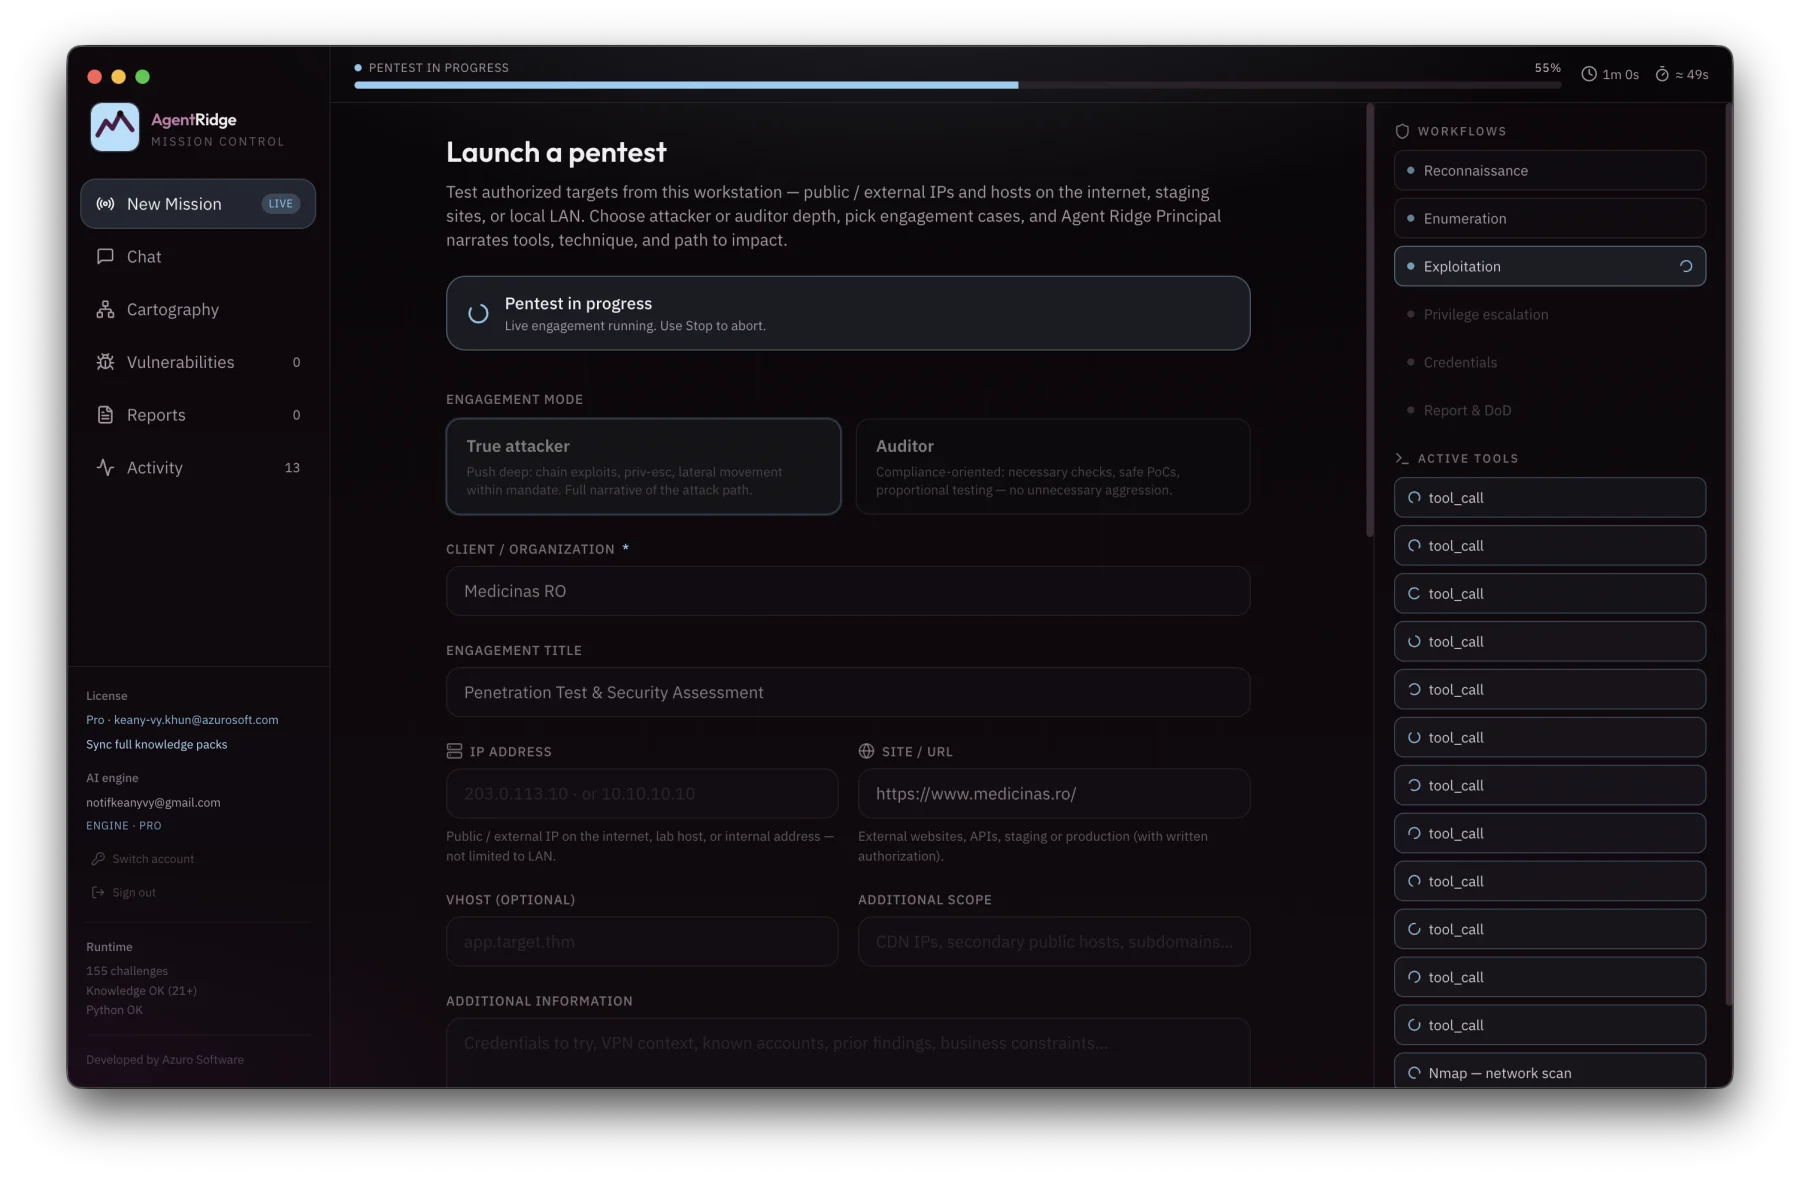Click the Activity pulse icon

(105, 468)
